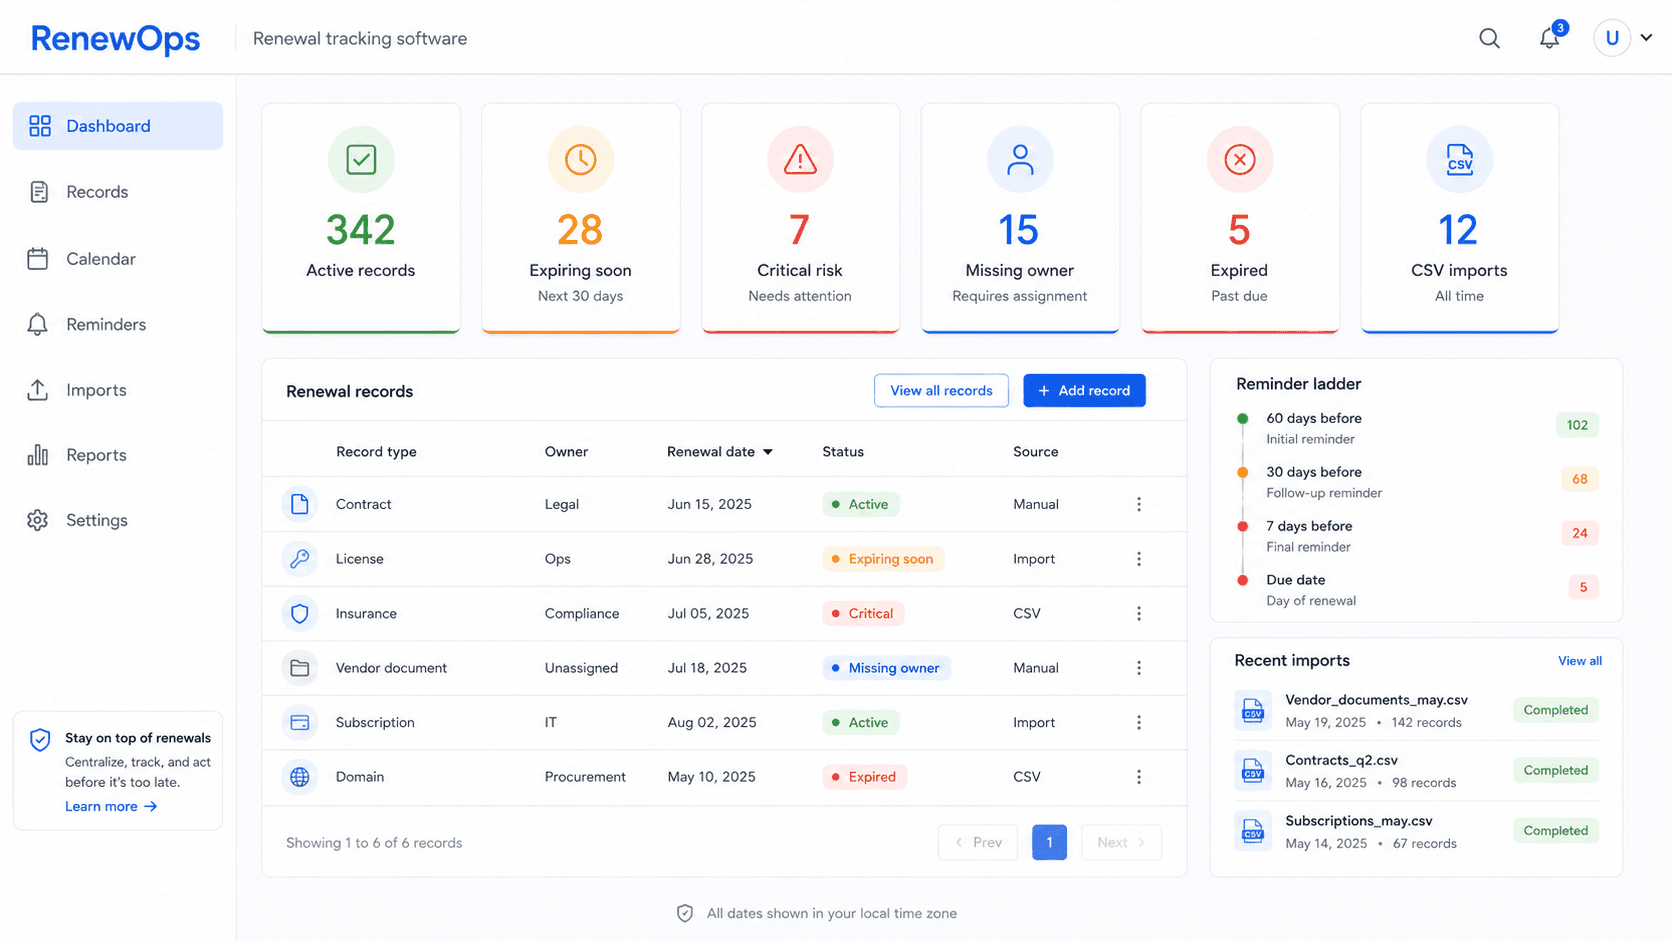The image size is (1672, 941).
Task: Sort by Renewal date column arrow
Action: (x=768, y=452)
